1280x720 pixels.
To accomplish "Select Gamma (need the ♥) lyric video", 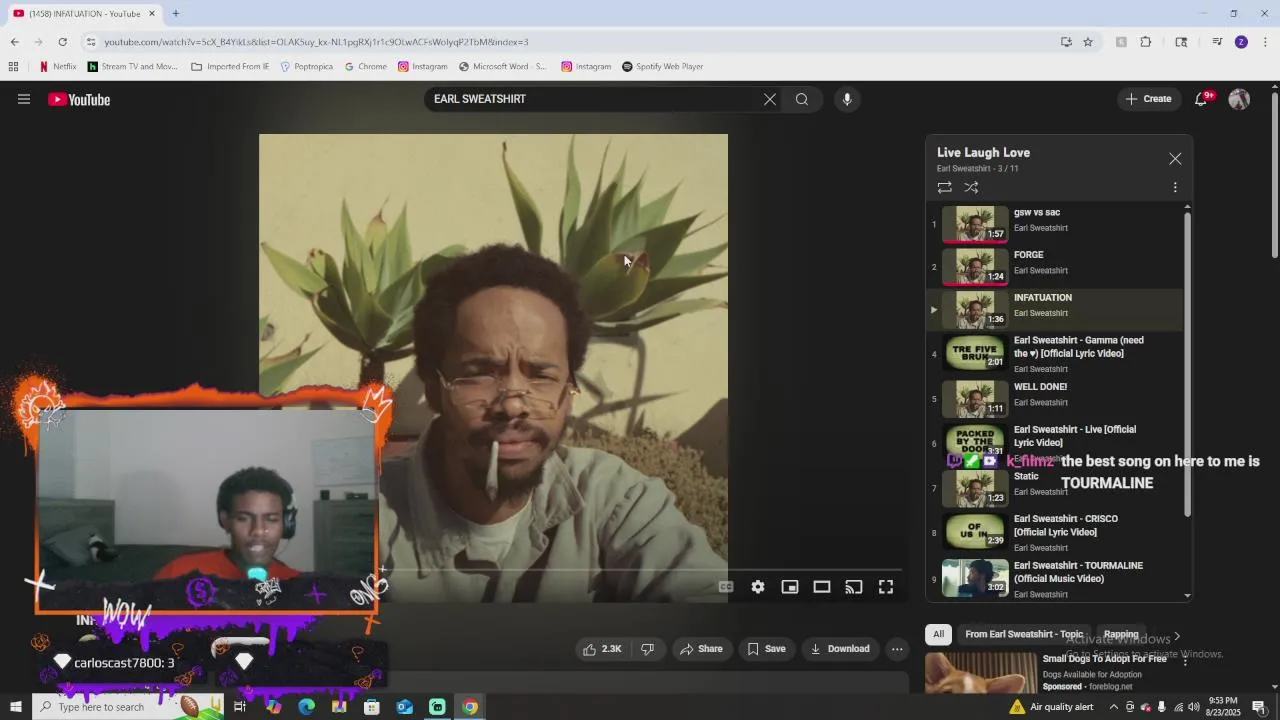I will tap(1055, 354).
